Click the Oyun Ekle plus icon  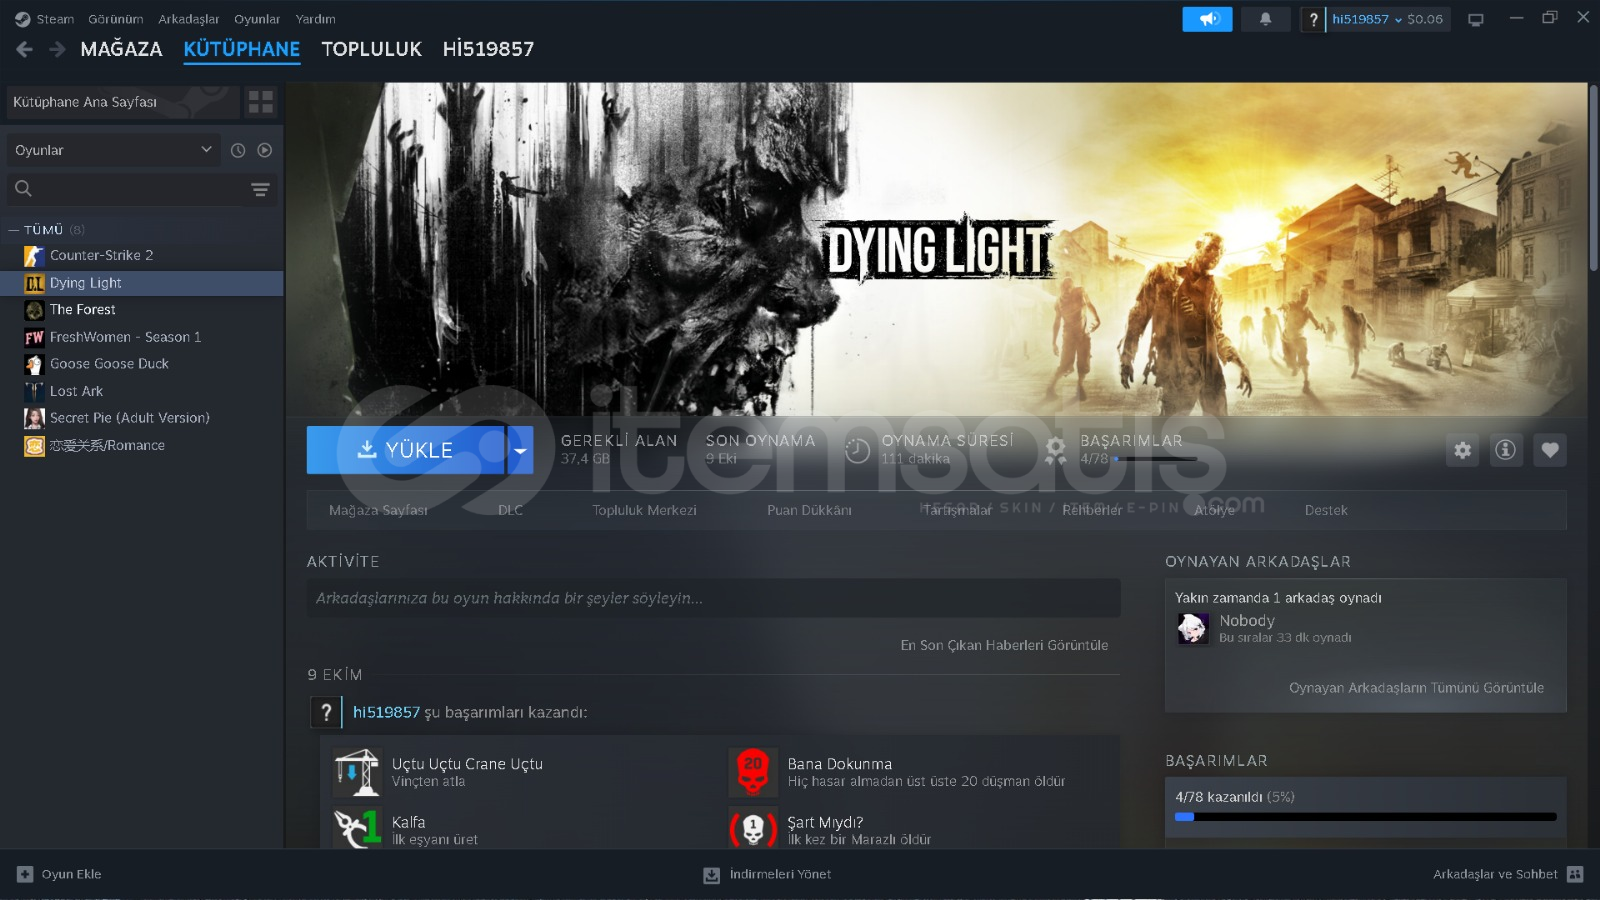(x=25, y=874)
